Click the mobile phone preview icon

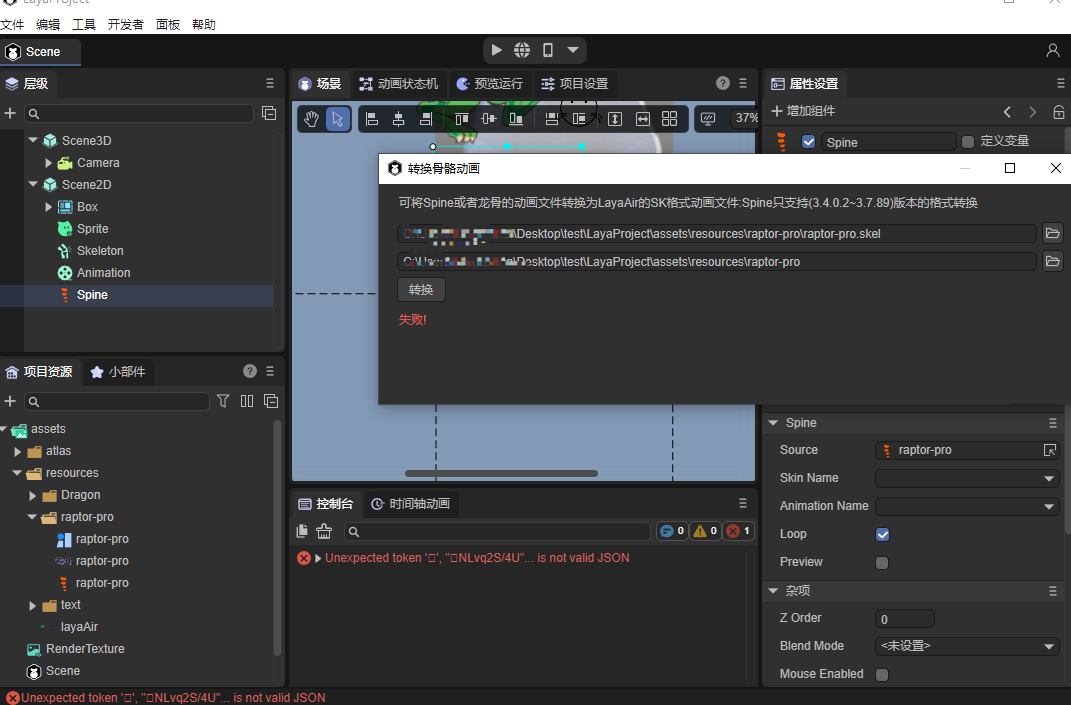[547, 50]
